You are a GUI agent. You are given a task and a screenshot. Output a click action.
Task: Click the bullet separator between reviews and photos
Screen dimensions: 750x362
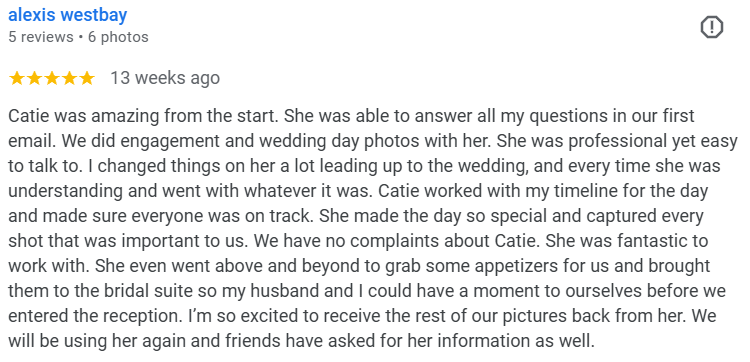(81, 37)
